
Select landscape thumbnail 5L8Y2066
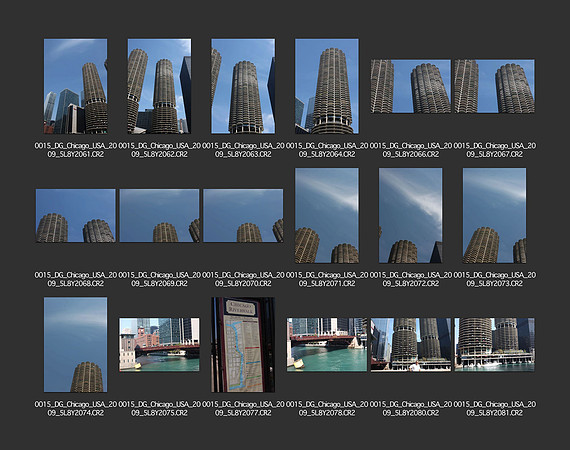[x=411, y=87]
